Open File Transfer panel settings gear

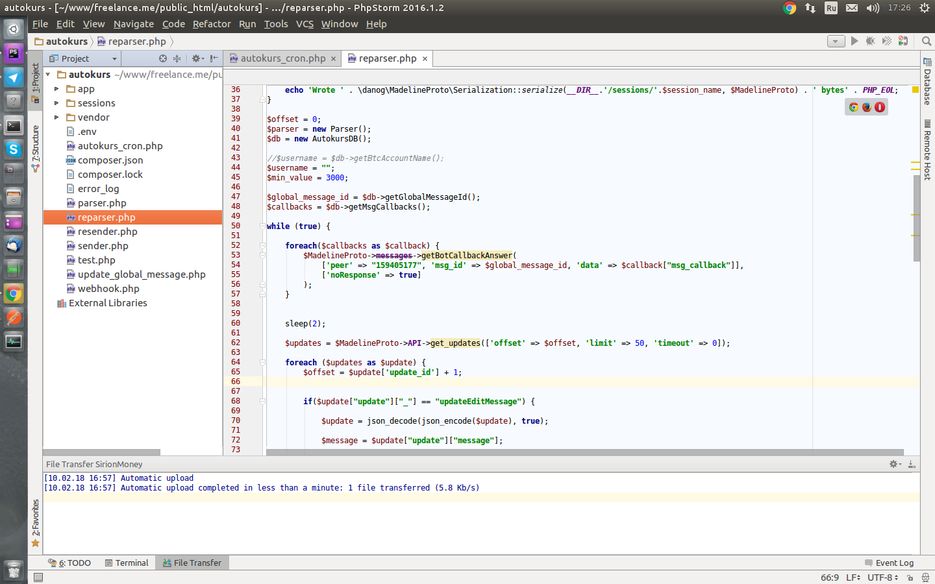[x=894, y=464]
